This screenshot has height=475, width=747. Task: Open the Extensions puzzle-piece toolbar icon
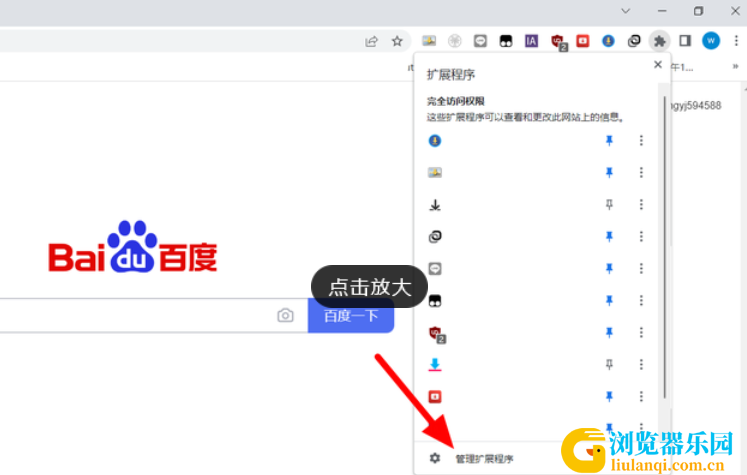tap(659, 41)
